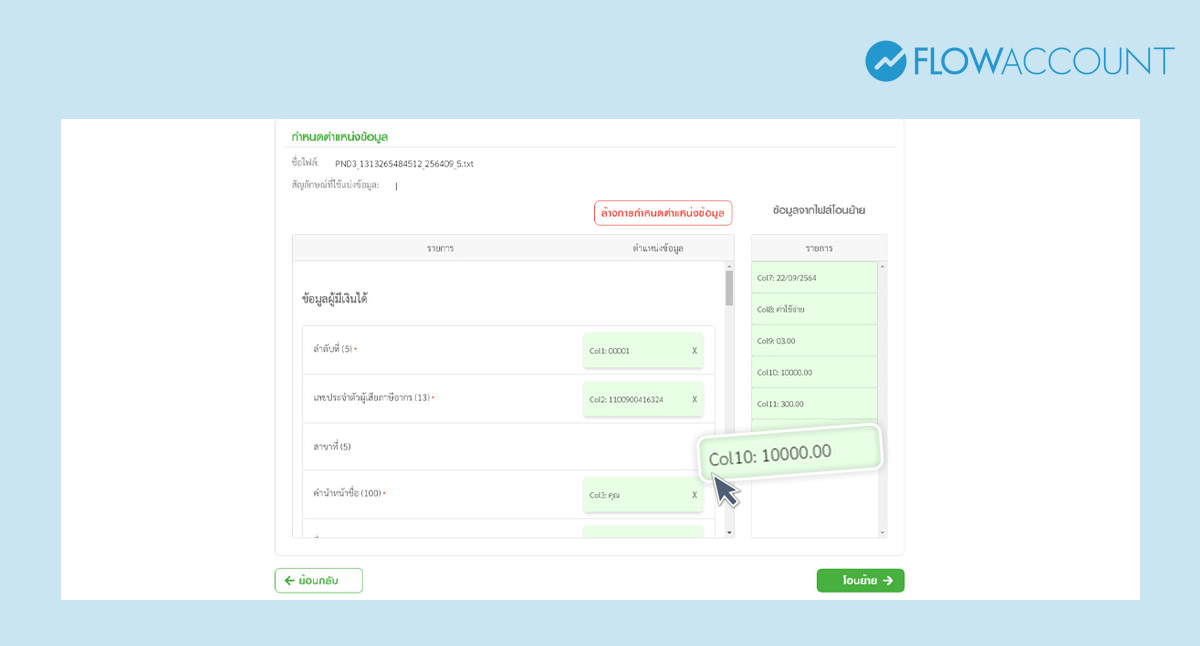1200x646 pixels.
Task: Remove the Col1: 00001 mapping with X
Action: pyautogui.click(x=694, y=351)
